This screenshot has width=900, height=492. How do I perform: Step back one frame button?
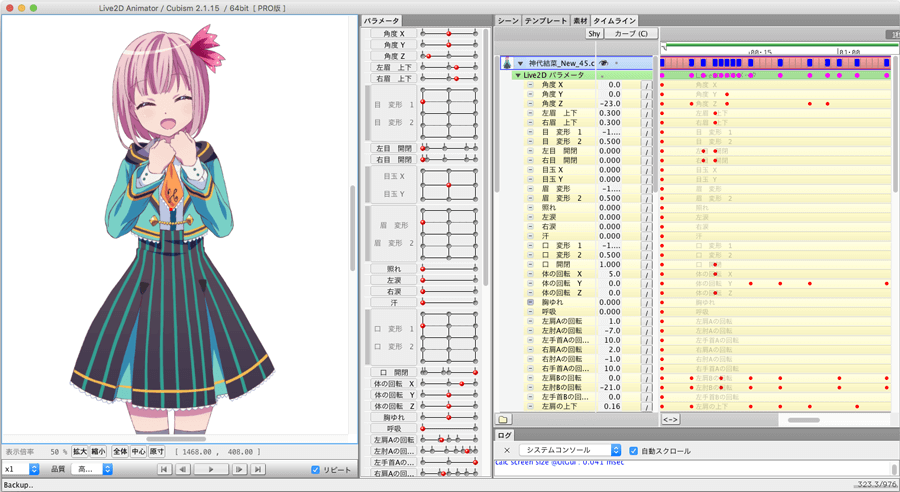coord(183,470)
